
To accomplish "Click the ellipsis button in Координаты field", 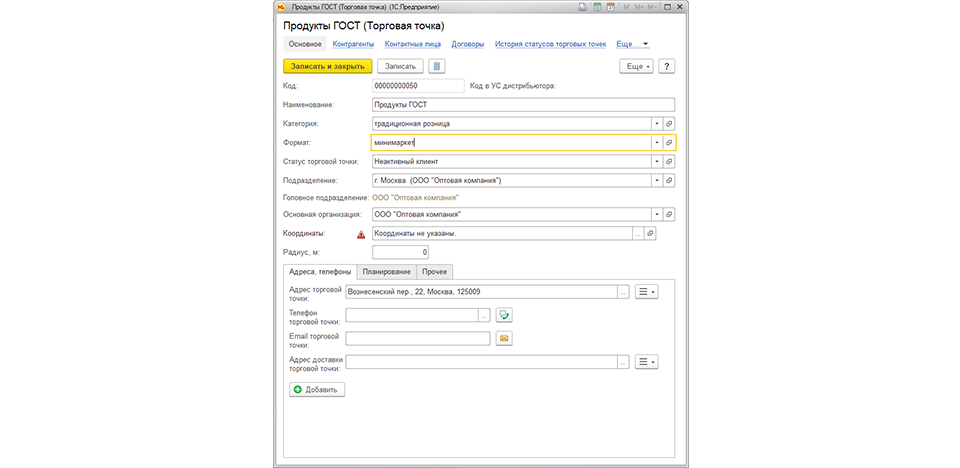I will (639, 233).
